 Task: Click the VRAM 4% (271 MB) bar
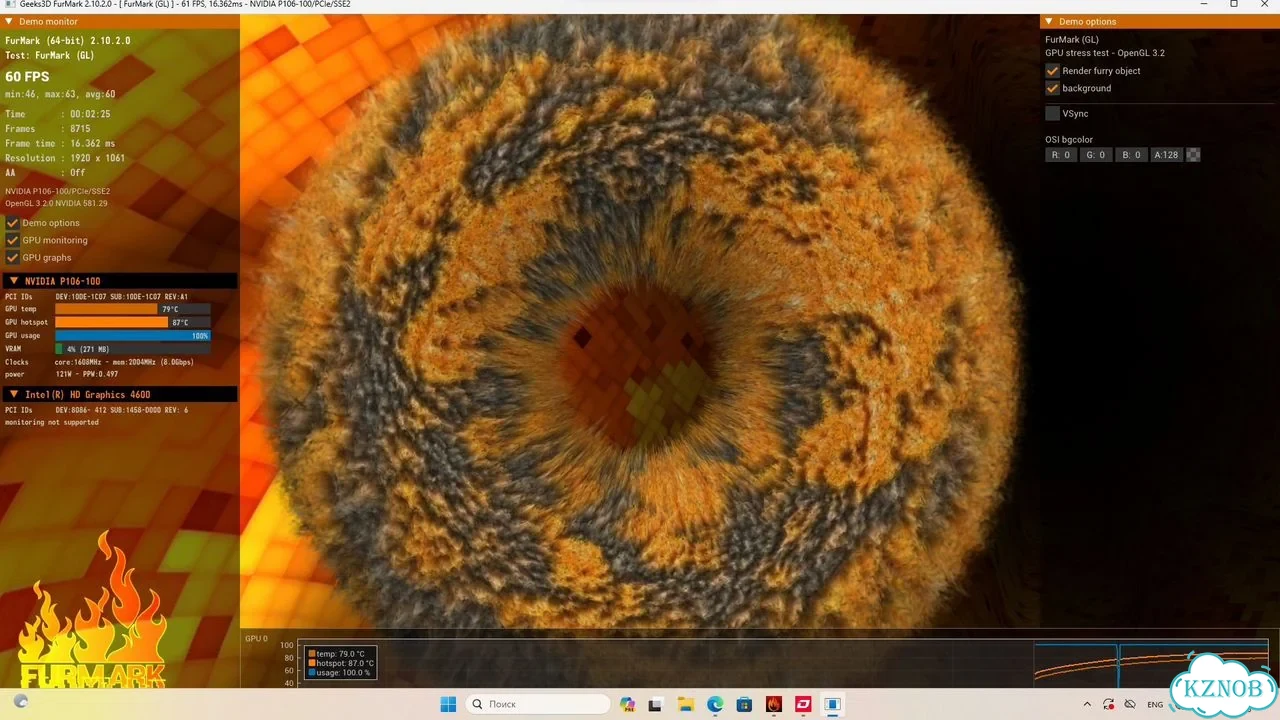tap(132, 349)
